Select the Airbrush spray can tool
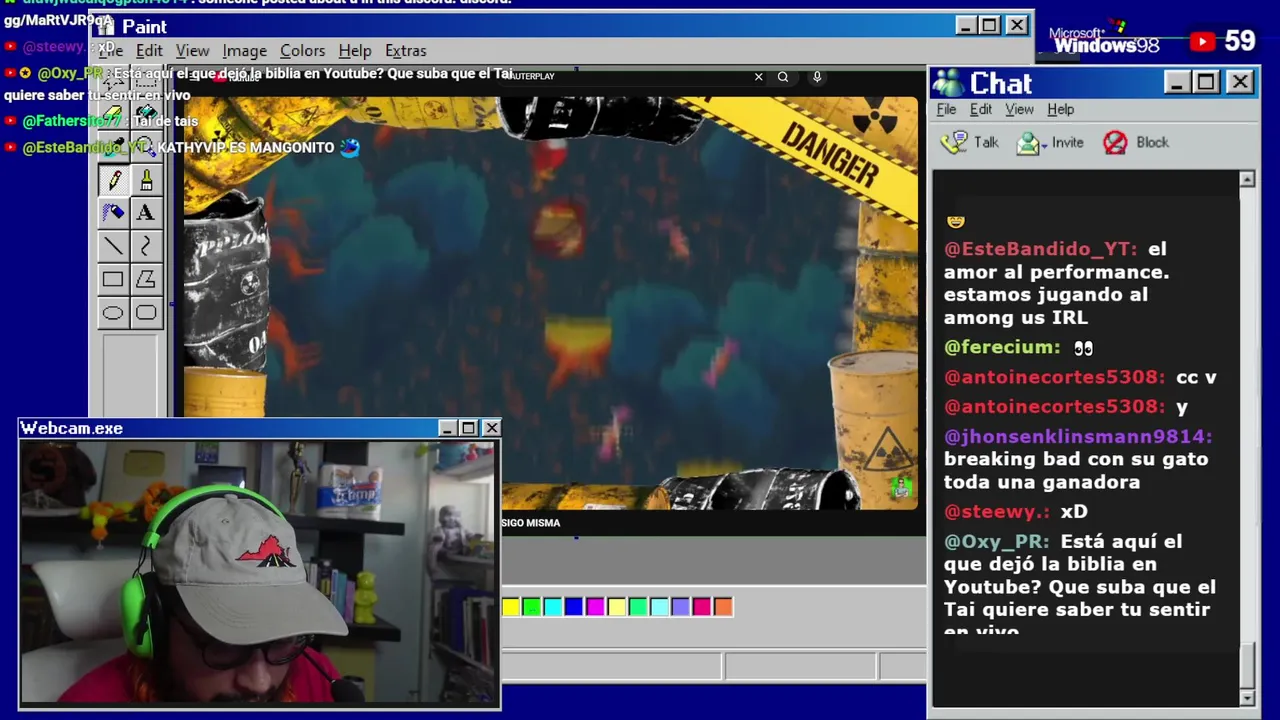The height and width of the screenshot is (720, 1280). pos(113,212)
